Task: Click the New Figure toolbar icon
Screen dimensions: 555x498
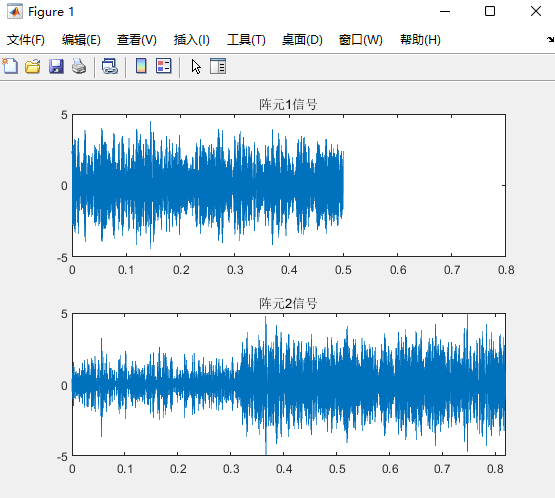Action: (x=10, y=66)
